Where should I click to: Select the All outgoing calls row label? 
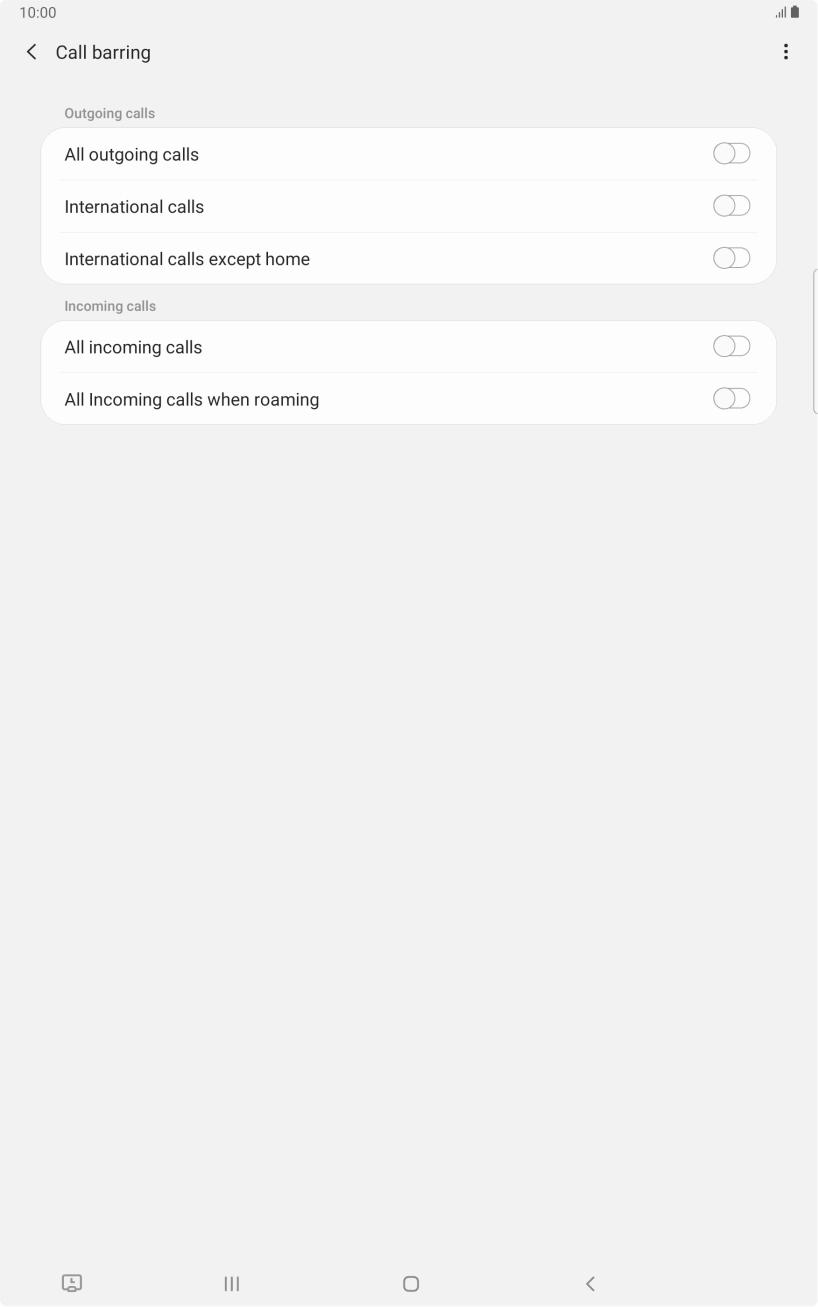point(131,154)
